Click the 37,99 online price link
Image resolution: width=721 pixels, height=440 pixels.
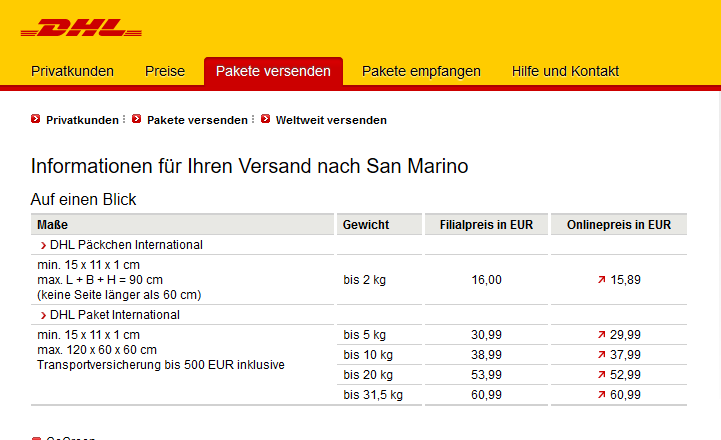click(x=625, y=355)
